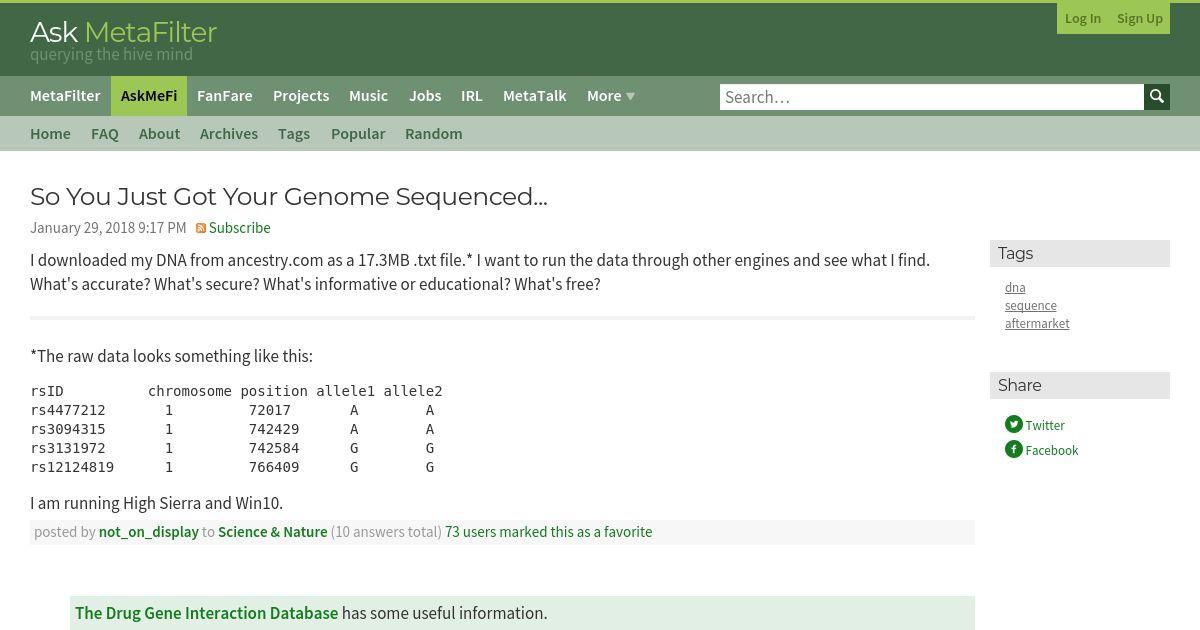Open not_on_display user profile
This screenshot has width=1200, height=630.
(149, 532)
